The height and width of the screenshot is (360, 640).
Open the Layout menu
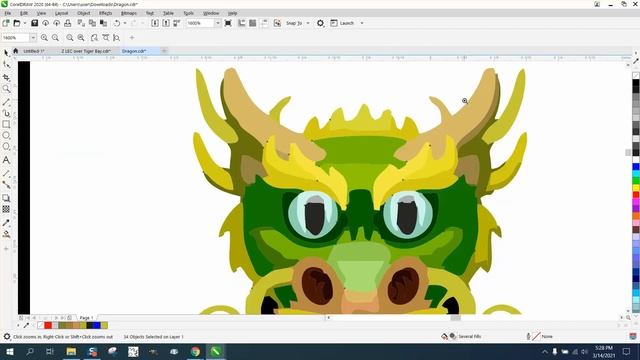61,13
